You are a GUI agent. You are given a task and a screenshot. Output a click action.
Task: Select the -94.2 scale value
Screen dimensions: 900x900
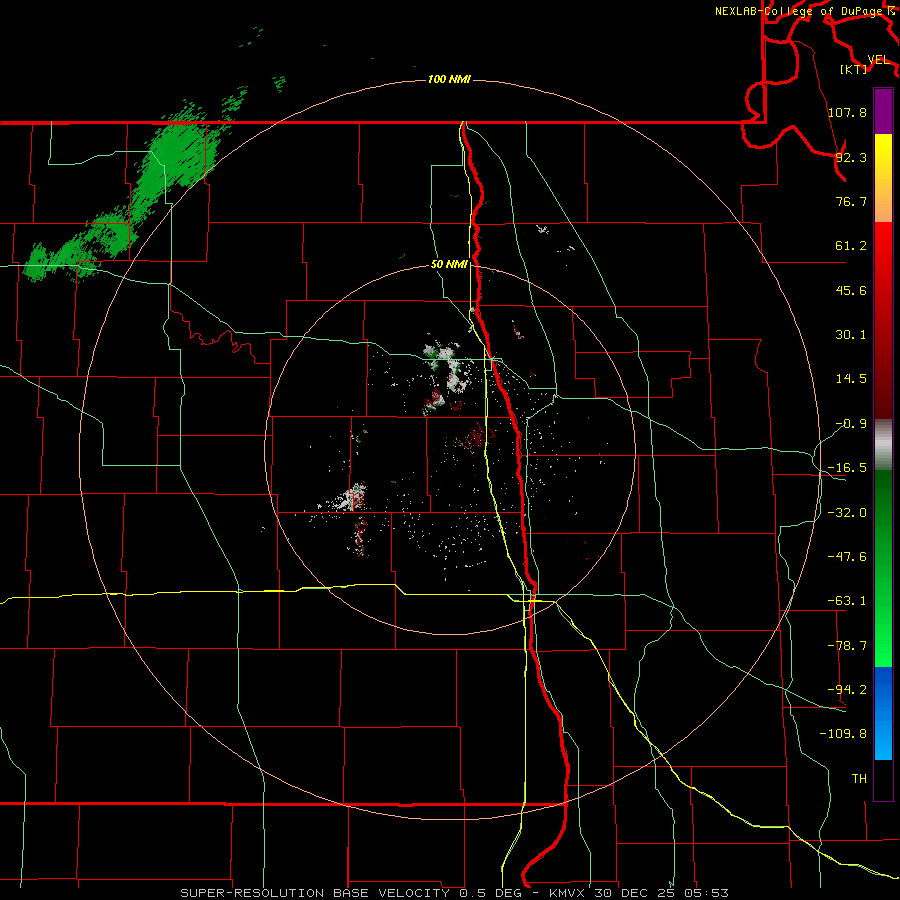pos(847,690)
